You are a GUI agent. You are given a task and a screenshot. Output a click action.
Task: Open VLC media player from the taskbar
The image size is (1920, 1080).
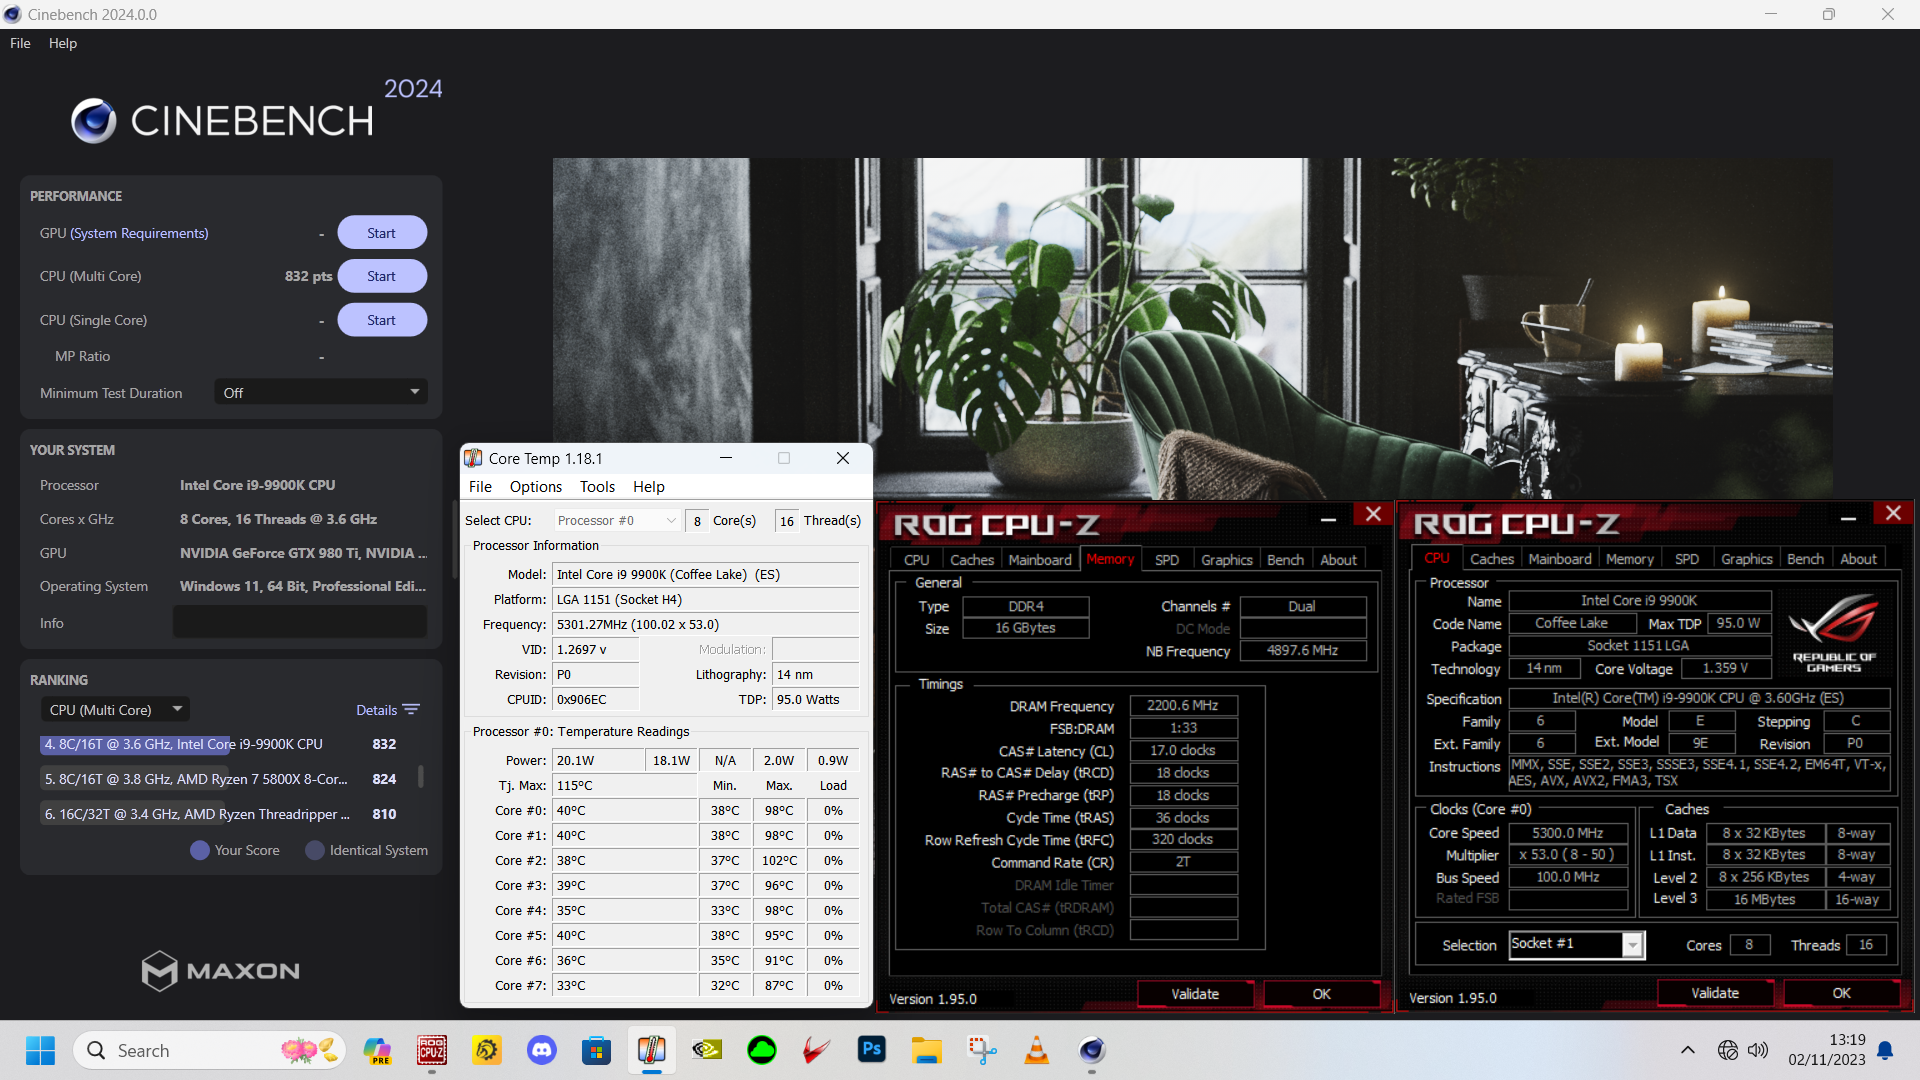point(1037,1050)
